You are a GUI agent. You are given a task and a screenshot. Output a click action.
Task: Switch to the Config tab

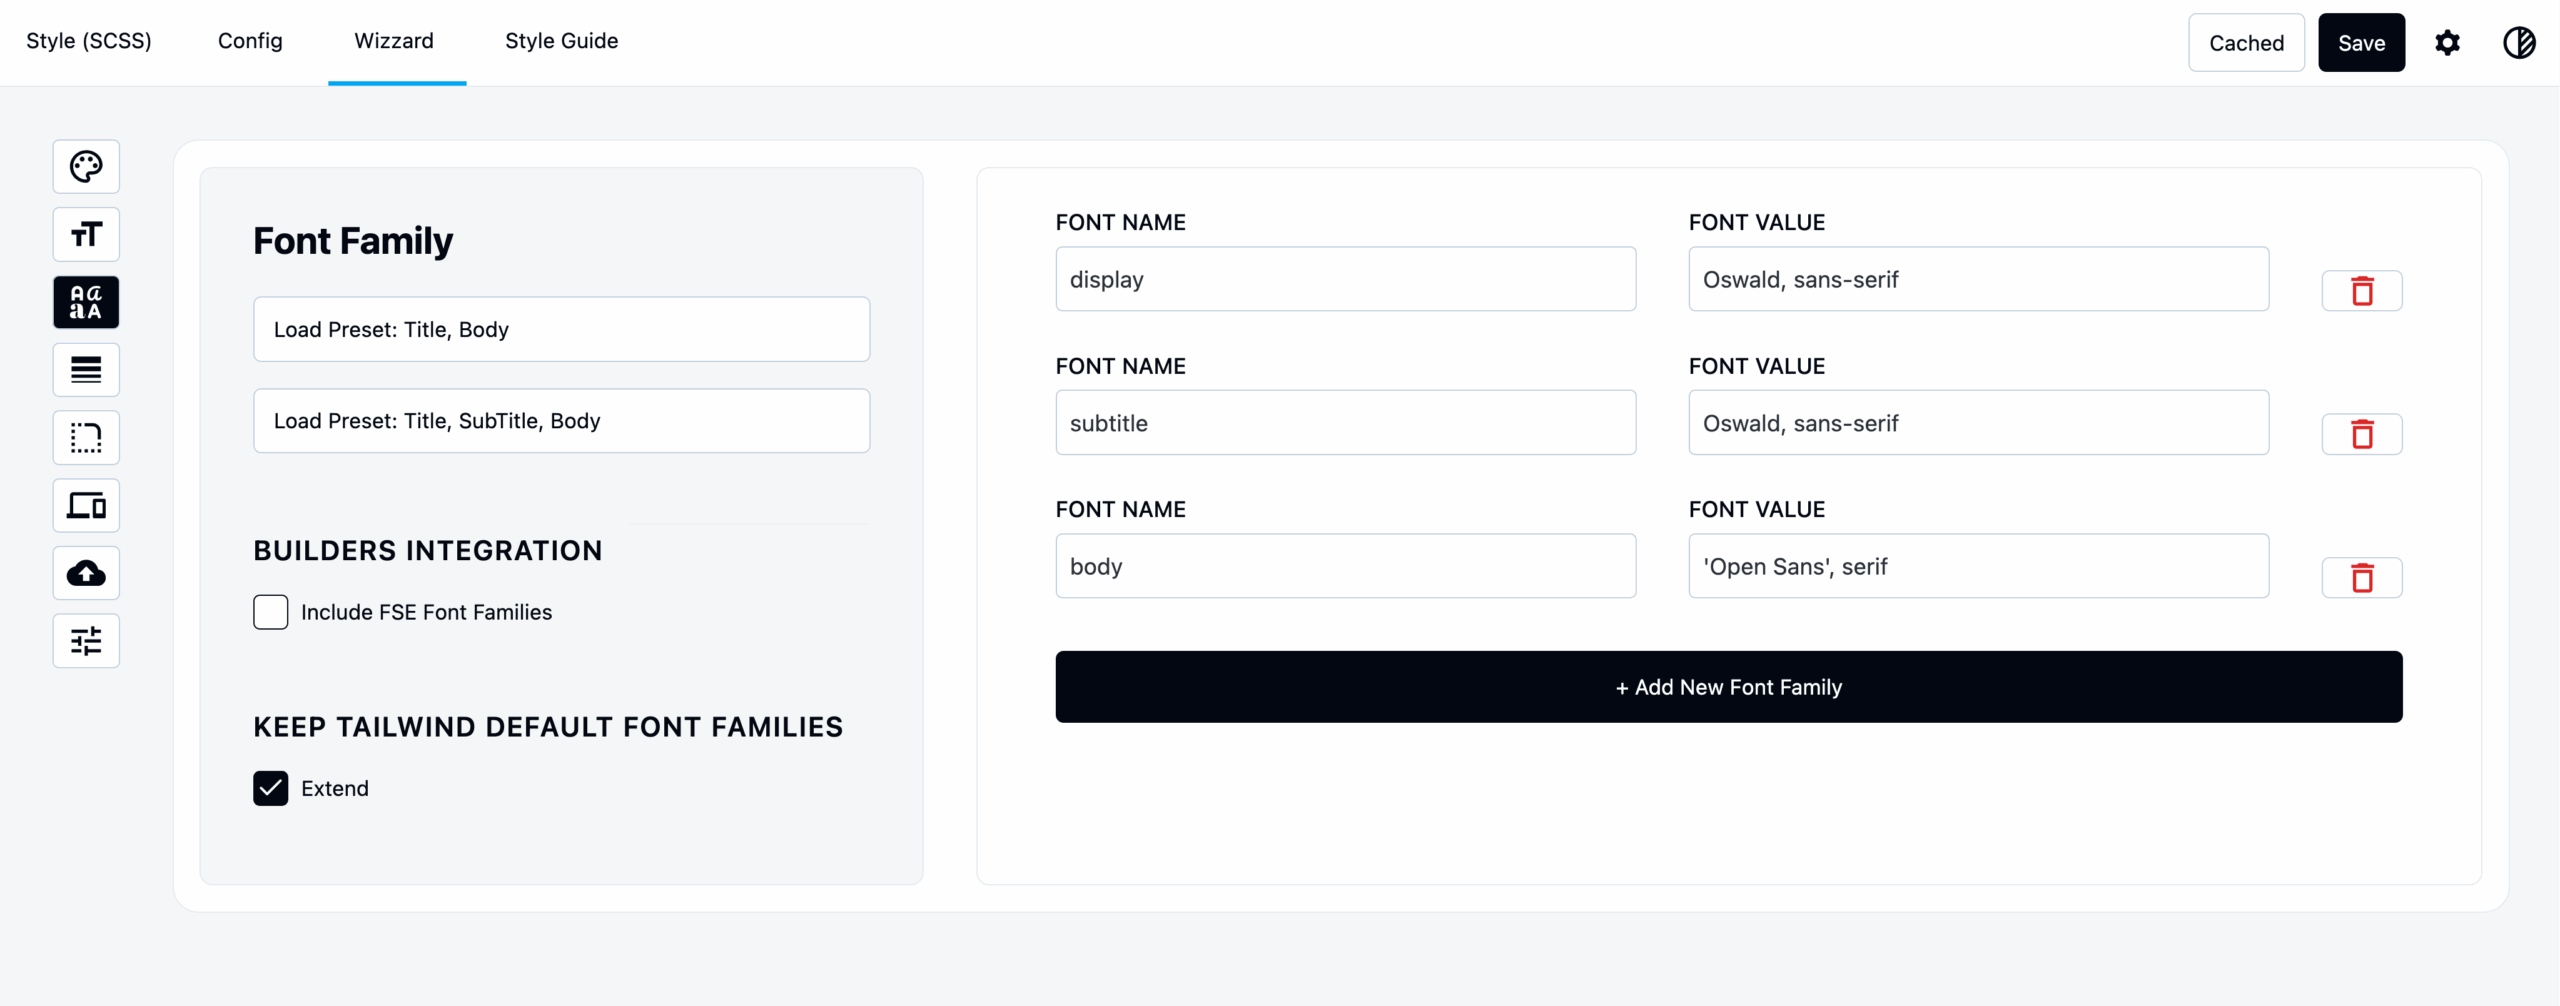(249, 41)
